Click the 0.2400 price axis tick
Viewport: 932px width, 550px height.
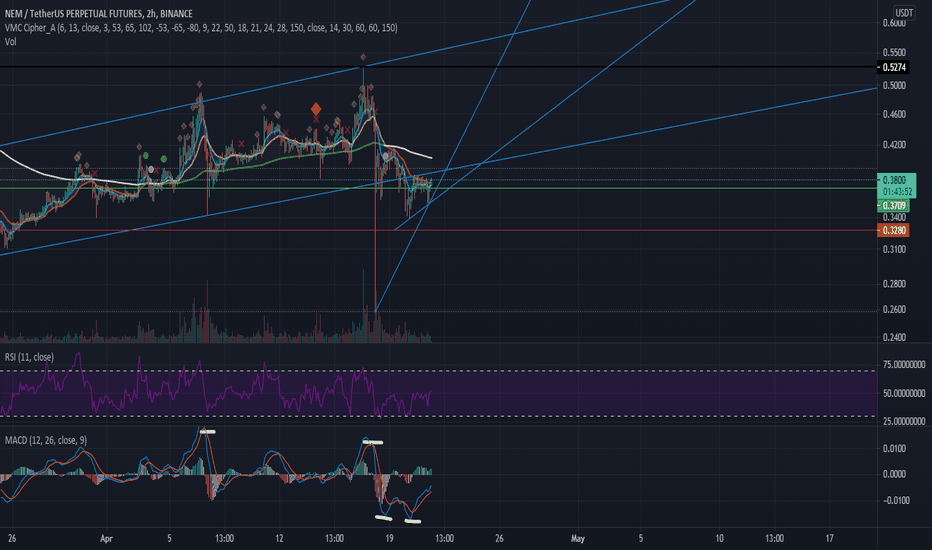click(x=894, y=337)
